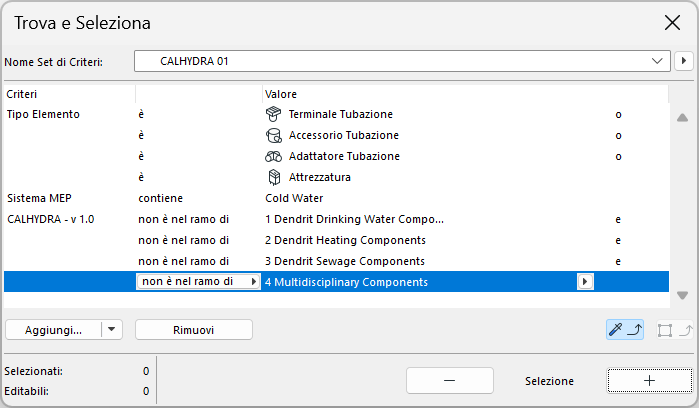
Task: Click the plus selection button
Action: pos(649,381)
